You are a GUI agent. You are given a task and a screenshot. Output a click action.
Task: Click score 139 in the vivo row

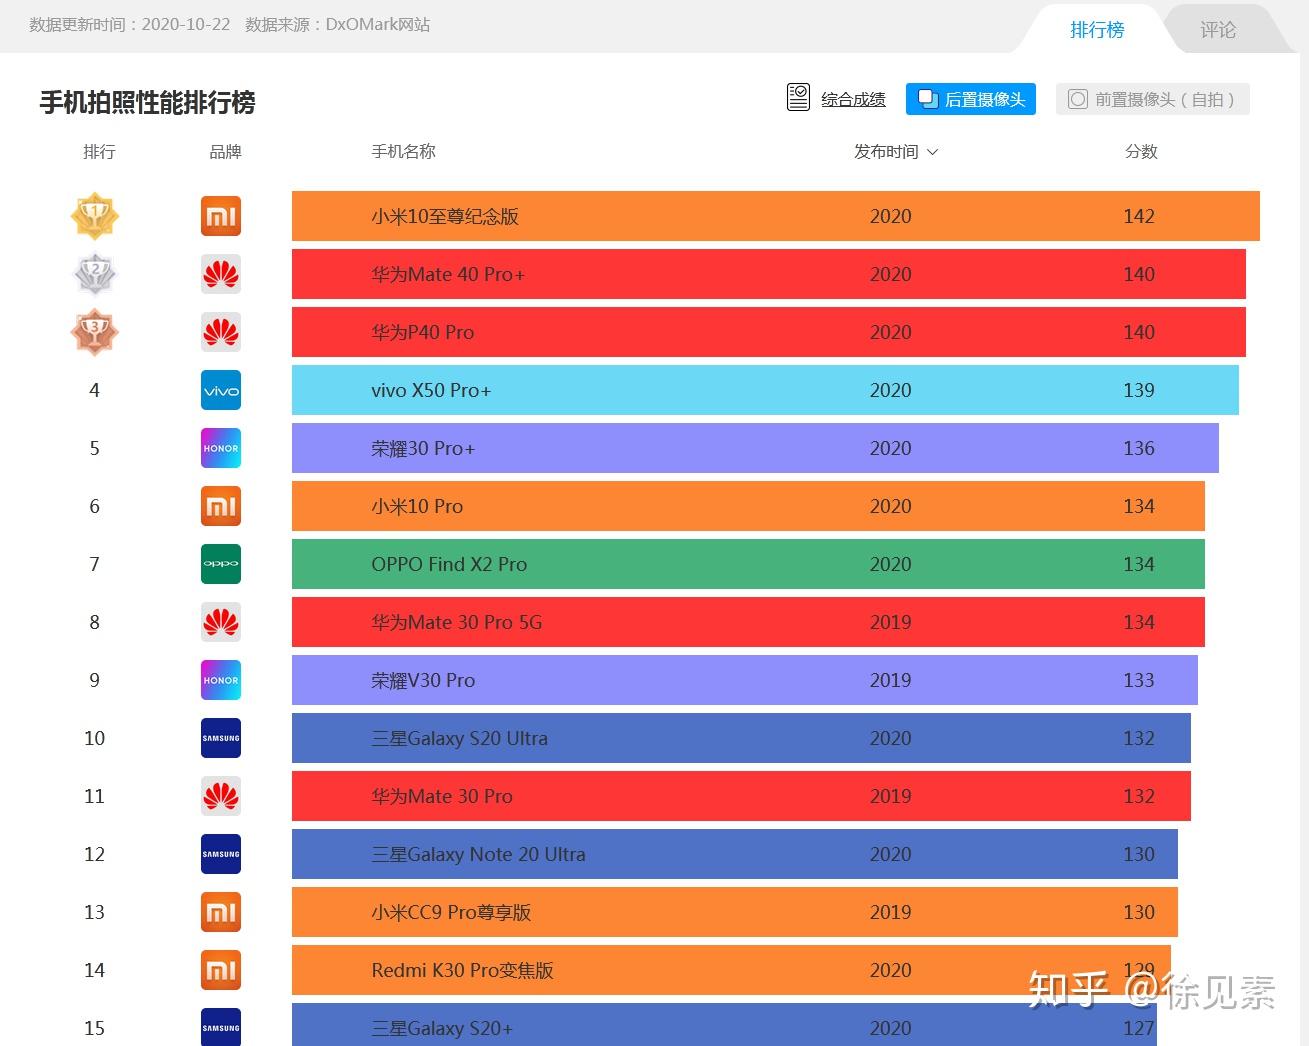tap(1139, 390)
